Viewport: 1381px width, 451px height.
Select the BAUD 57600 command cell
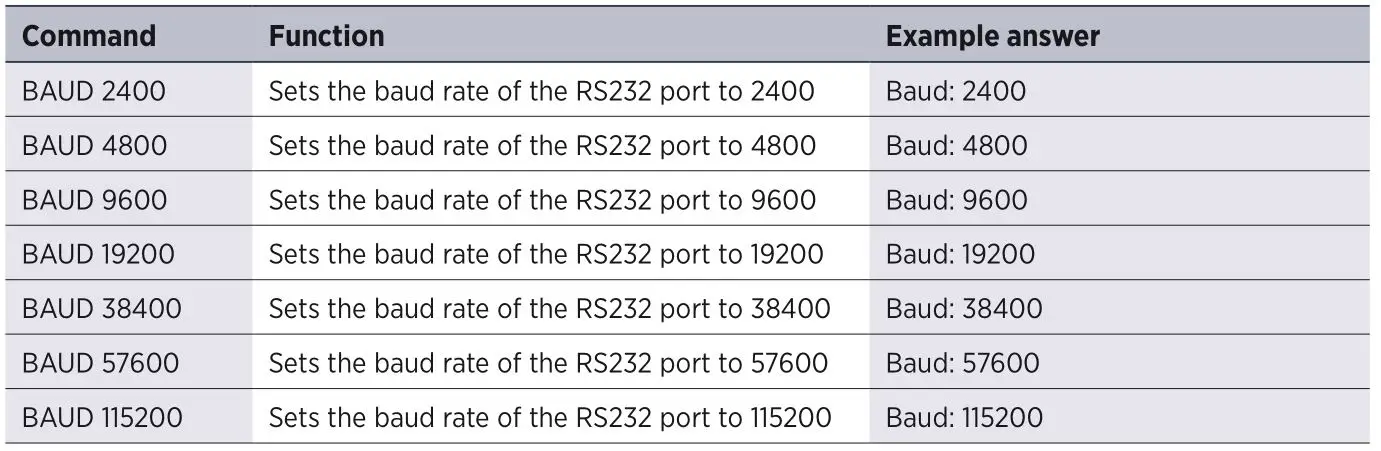pos(101,362)
